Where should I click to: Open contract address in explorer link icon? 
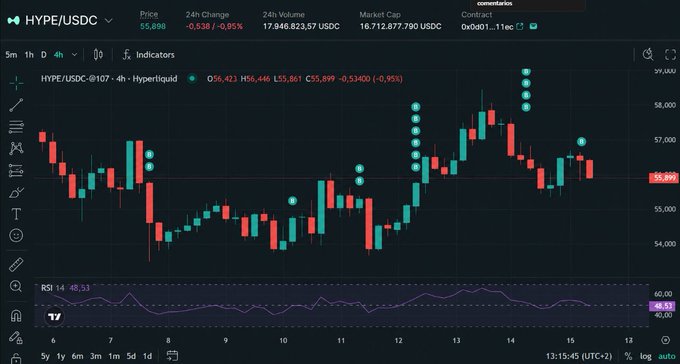pyautogui.click(x=520, y=26)
